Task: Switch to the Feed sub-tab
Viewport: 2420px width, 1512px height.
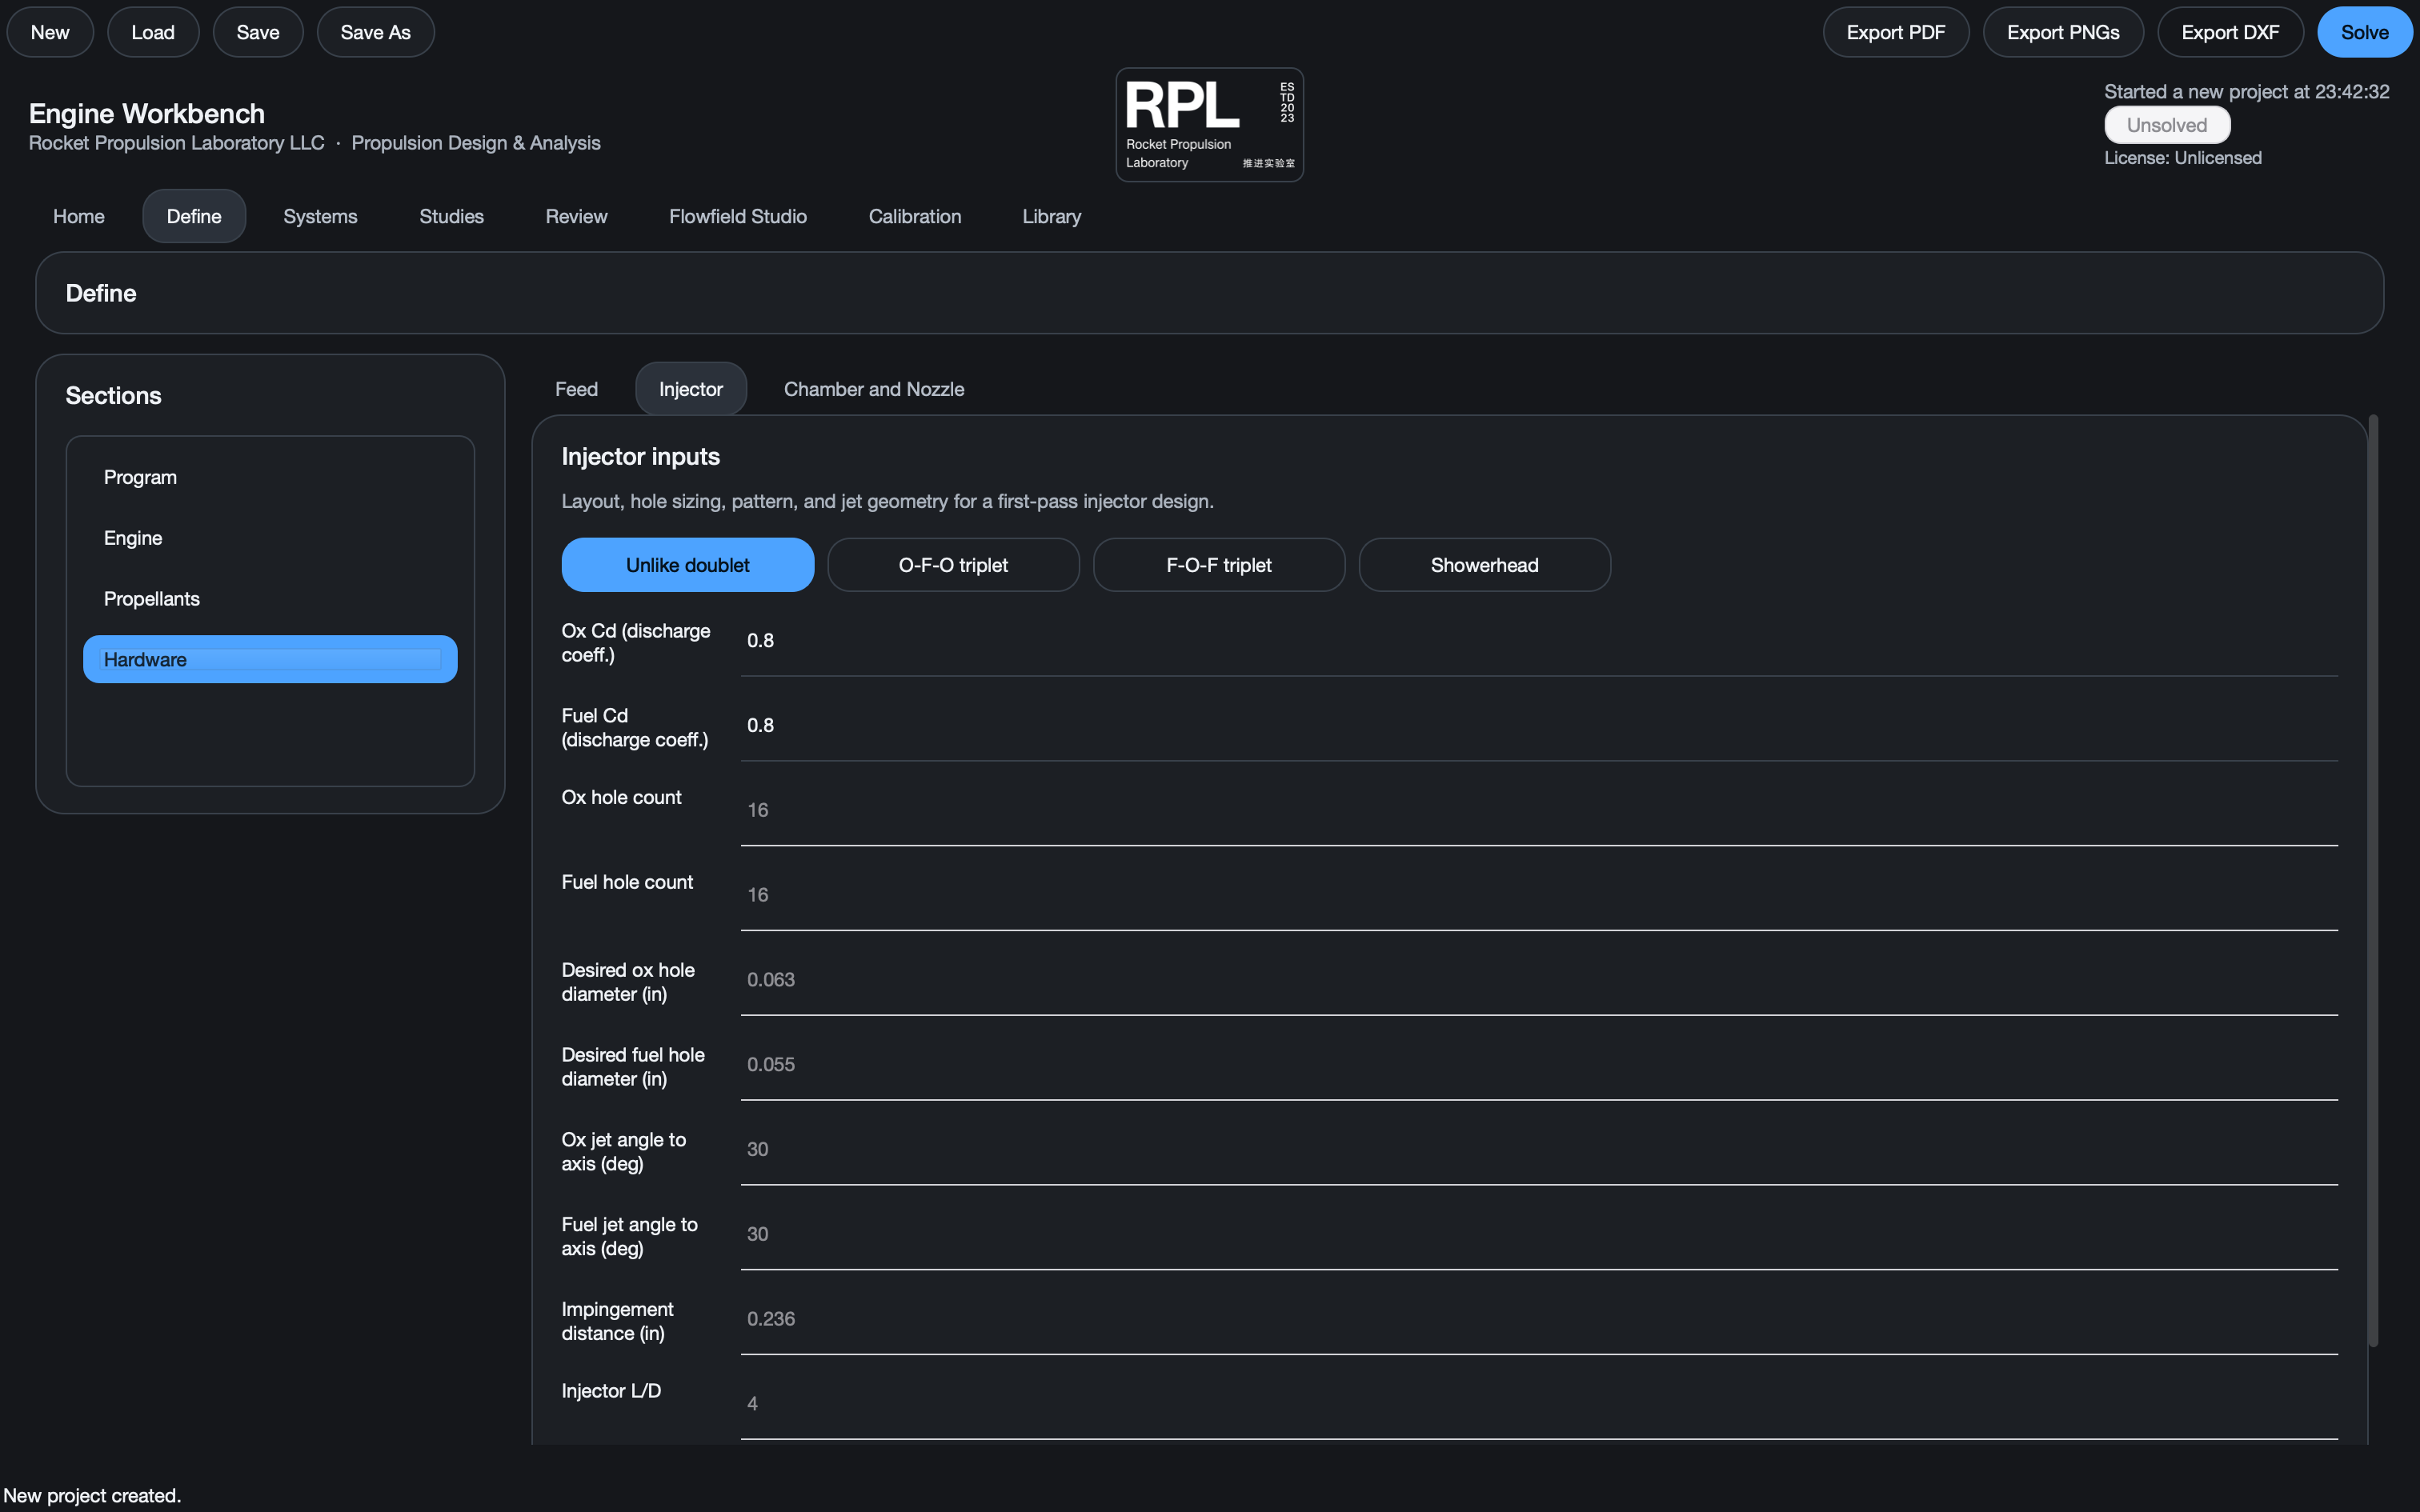Action: point(577,389)
